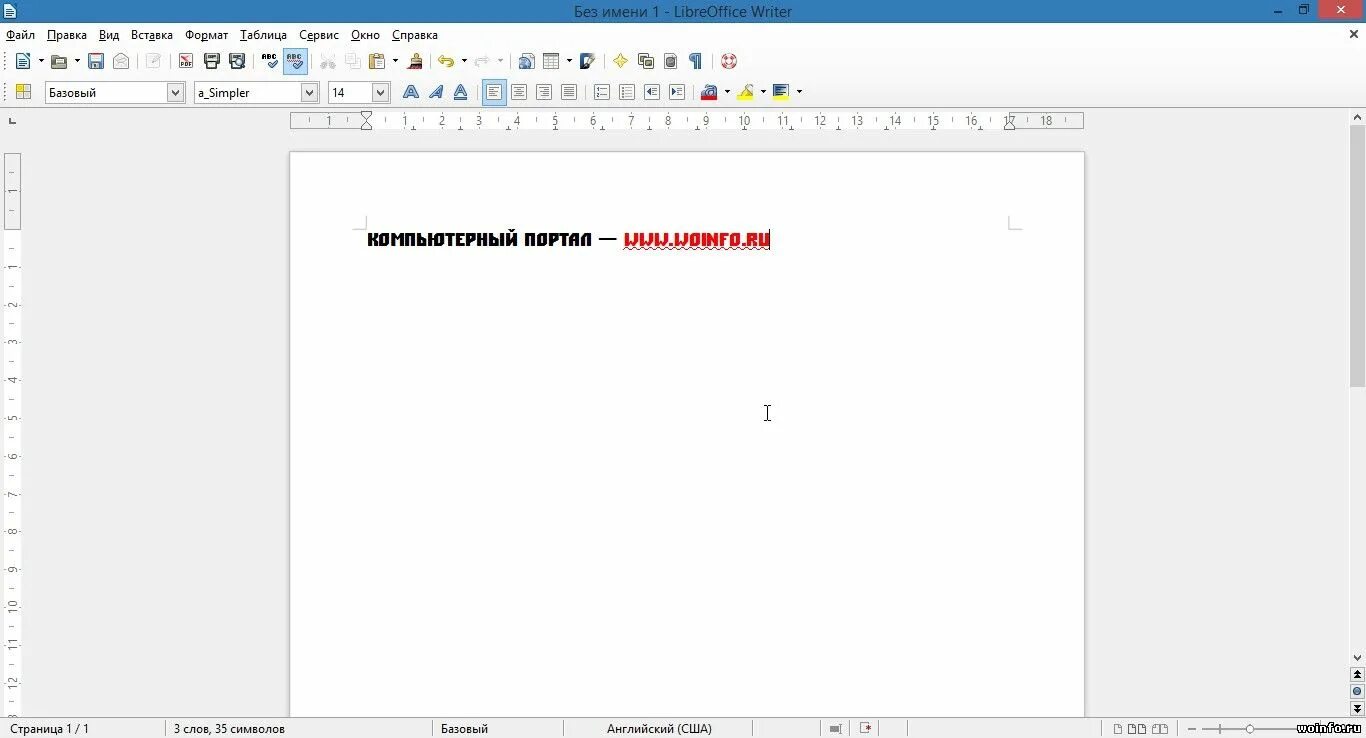Click the zoom slider handle
The image size is (1366, 738).
click(x=1250, y=729)
